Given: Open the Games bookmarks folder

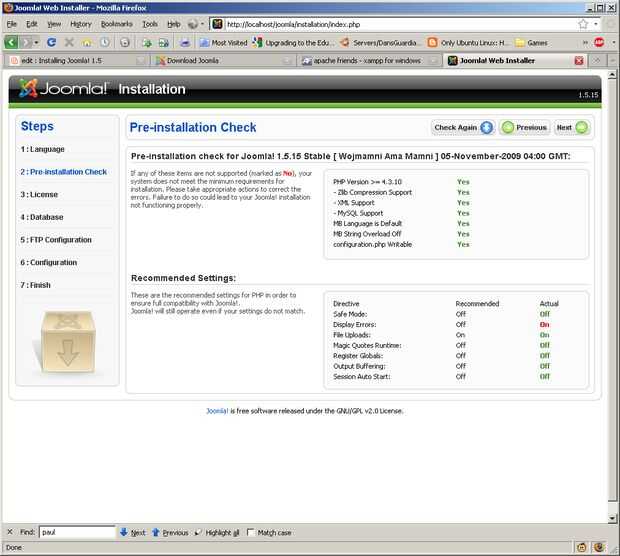Looking at the screenshot, I should [x=532, y=42].
